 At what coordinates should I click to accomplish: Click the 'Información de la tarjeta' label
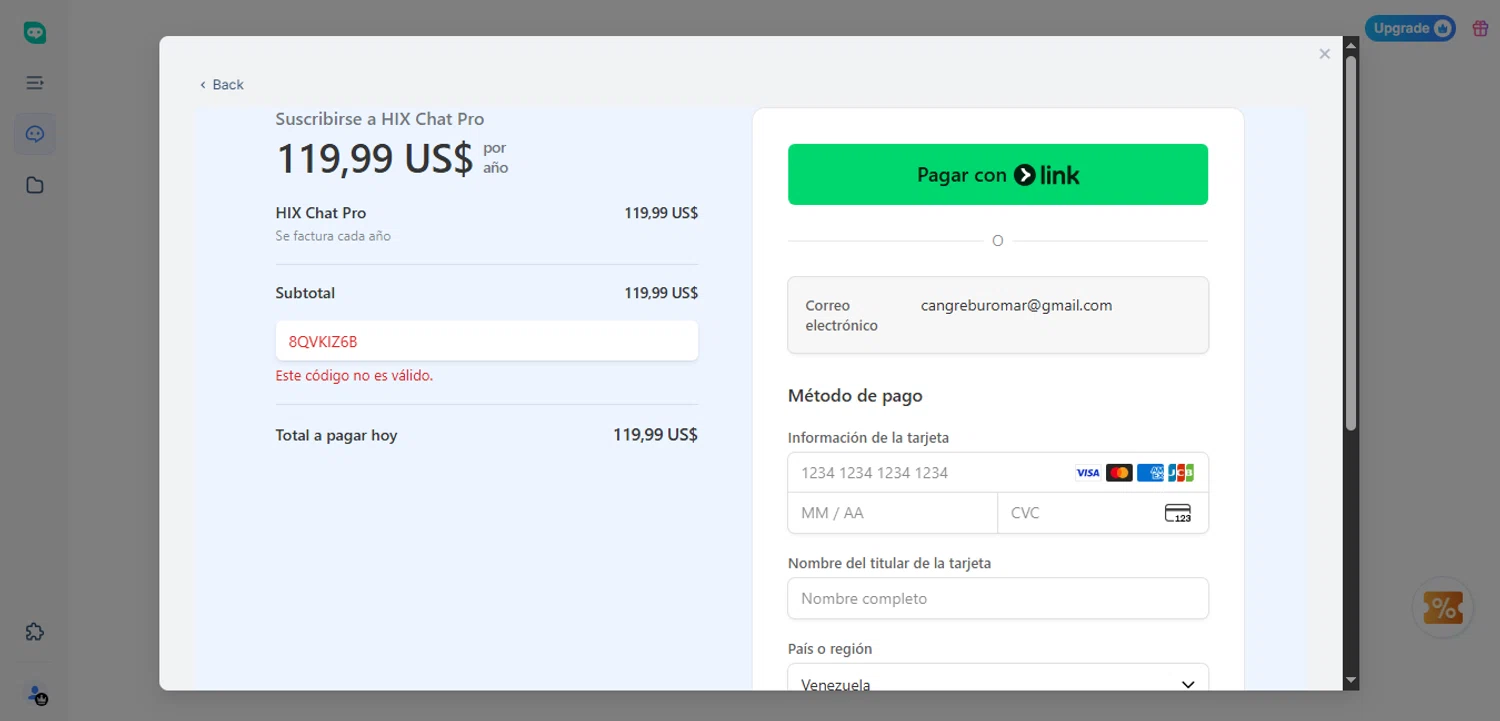[x=868, y=438]
